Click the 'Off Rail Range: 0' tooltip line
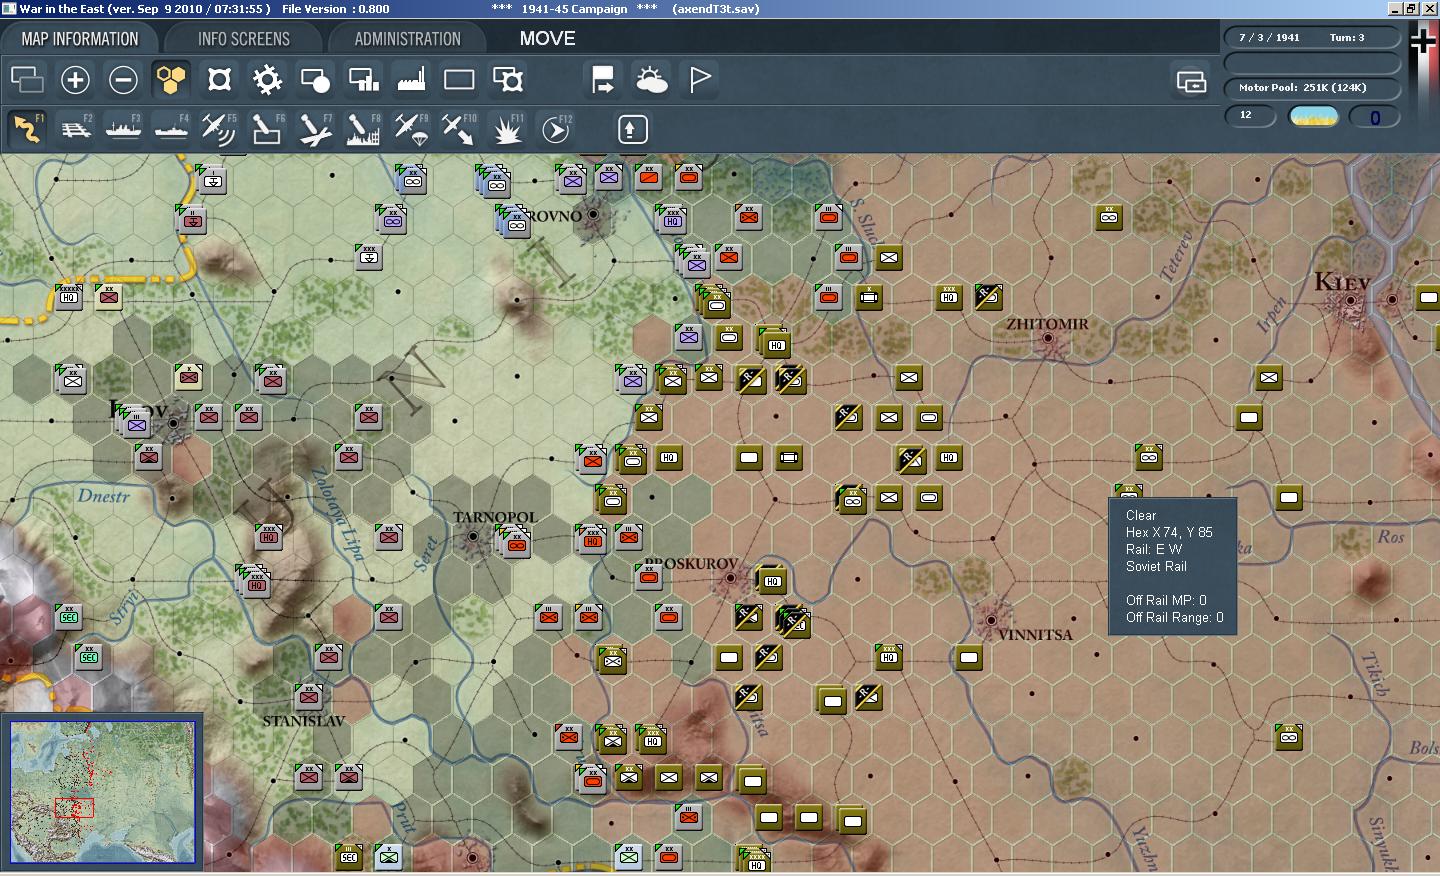 [x=1174, y=617]
